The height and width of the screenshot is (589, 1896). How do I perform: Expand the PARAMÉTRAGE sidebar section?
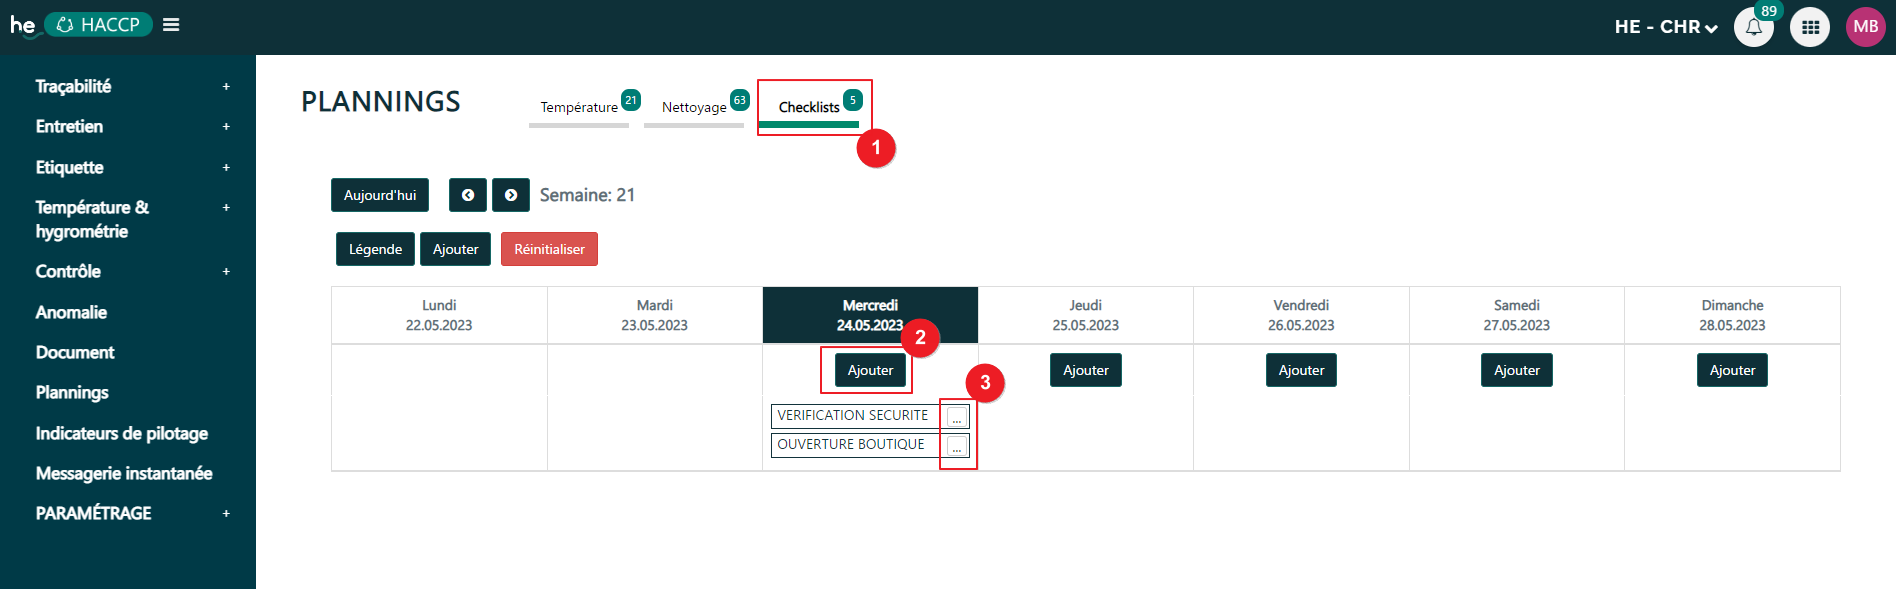click(226, 514)
